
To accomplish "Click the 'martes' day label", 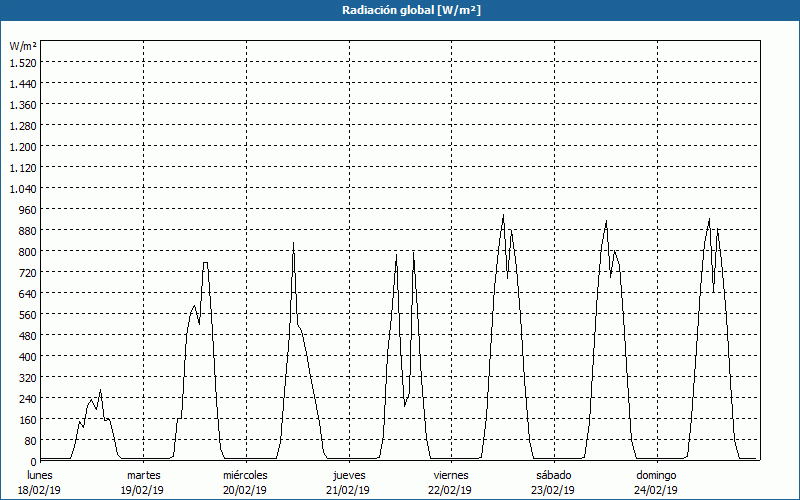I will coord(144,475).
